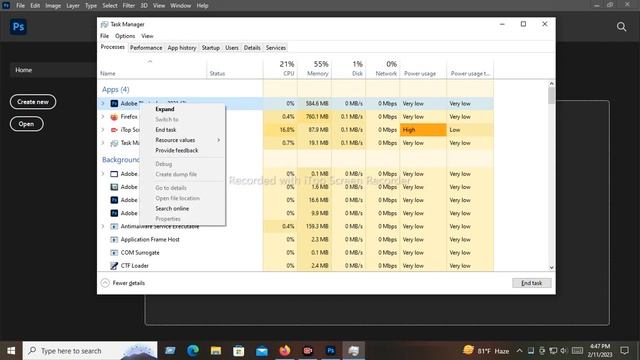Click in the Type here to search box

(x=90, y=351)
